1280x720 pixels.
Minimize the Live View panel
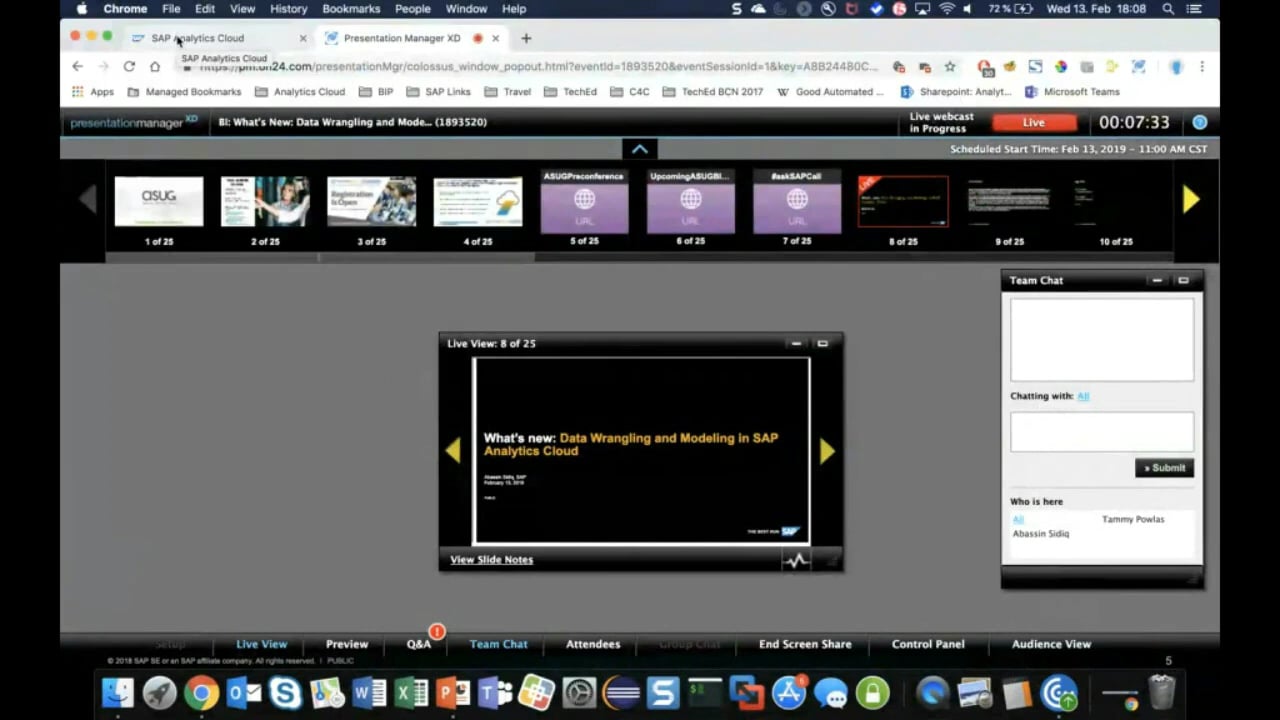(x=796, y=344)
